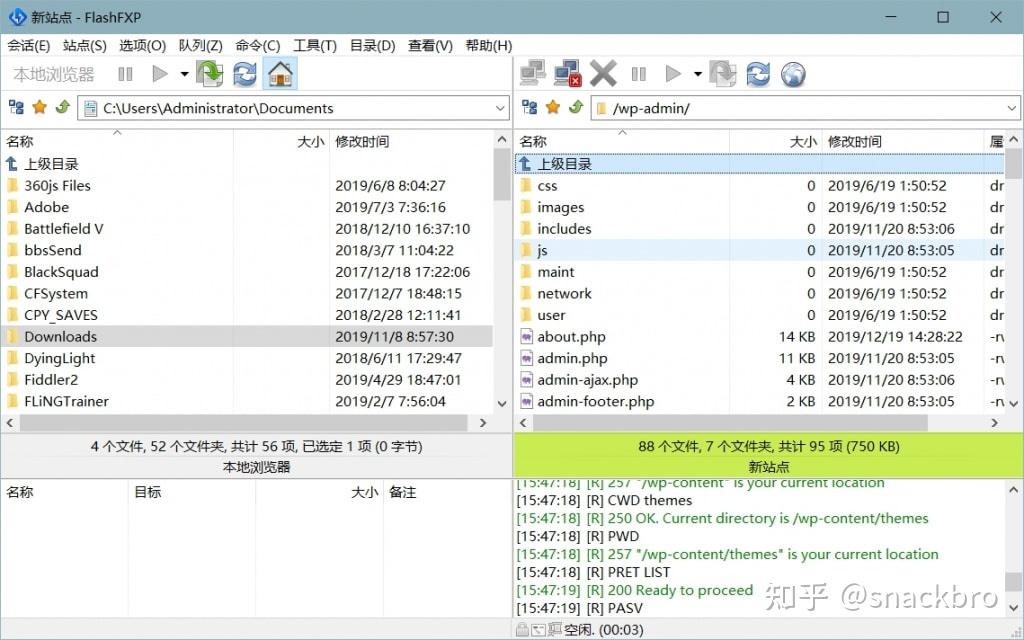Refresh the local file list

[243, 73]
